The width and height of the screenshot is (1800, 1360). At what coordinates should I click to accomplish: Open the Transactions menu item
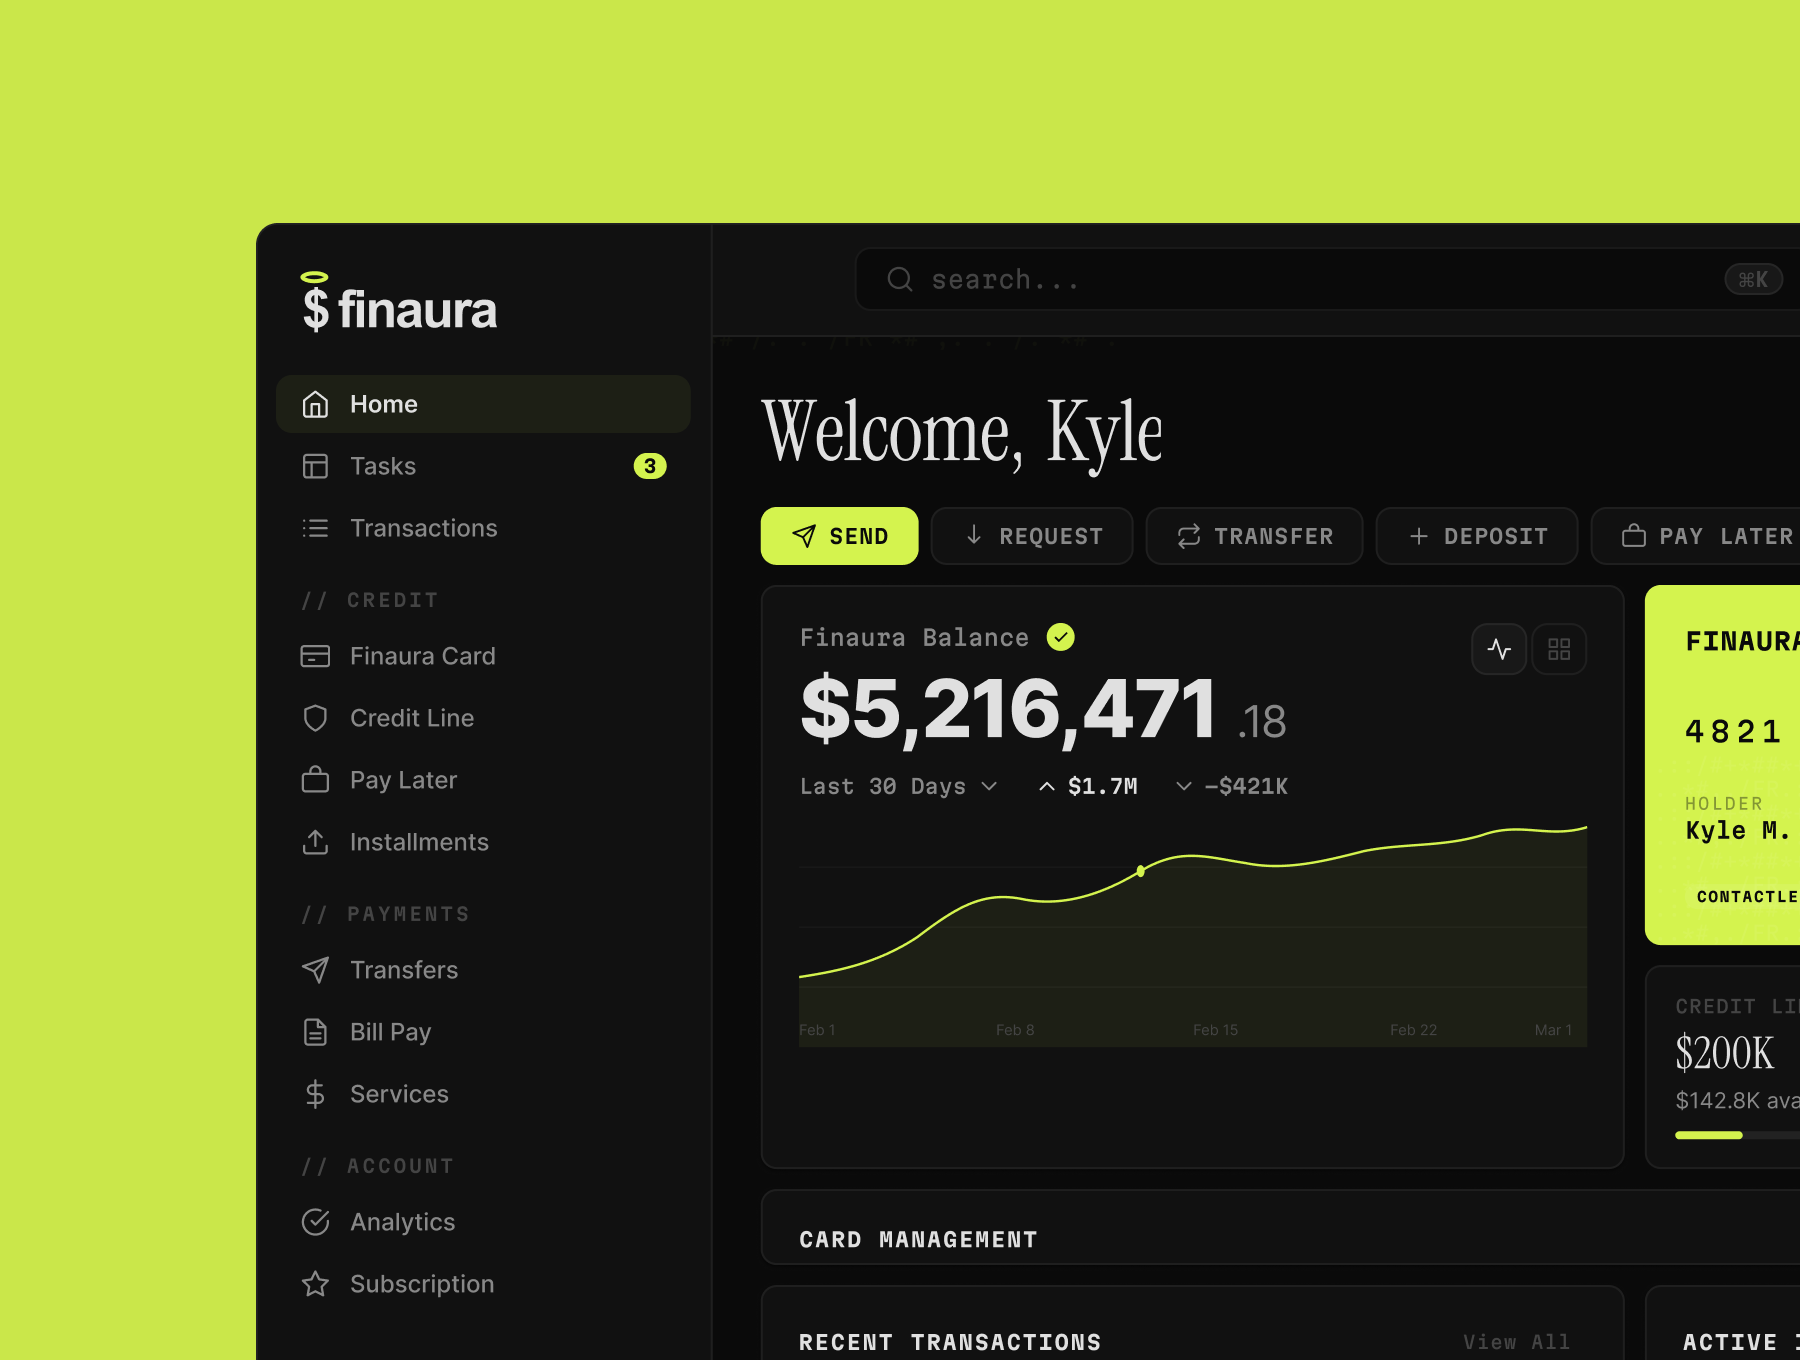[424, 528]
